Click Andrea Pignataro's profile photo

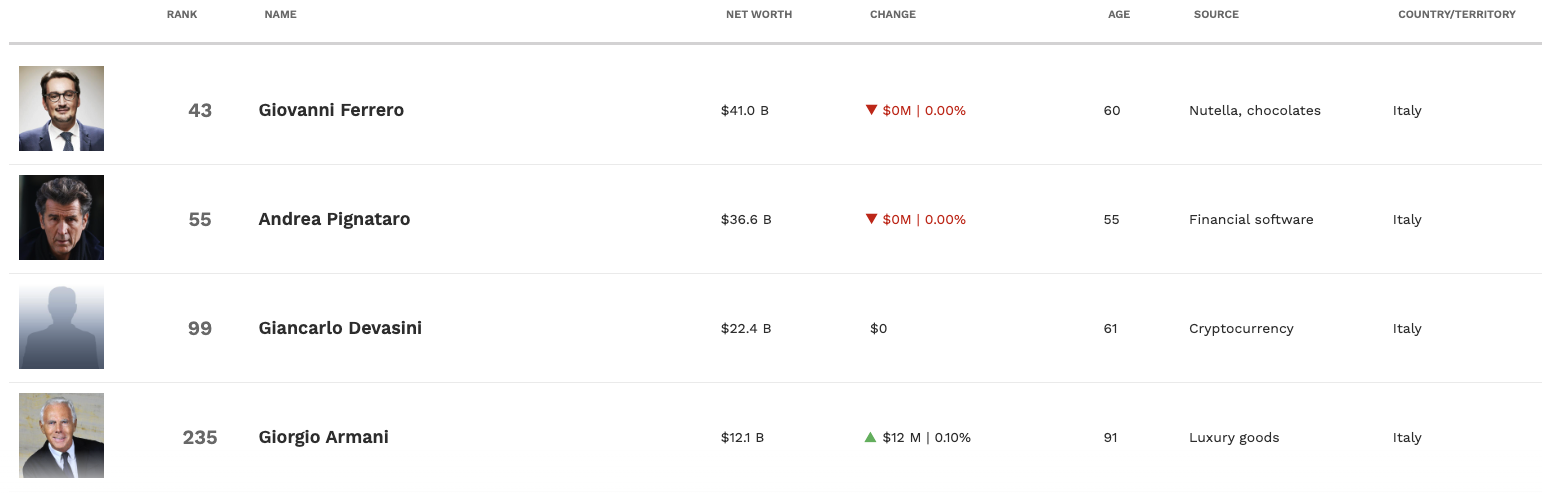pyautogui.click(x=61, y=218)
